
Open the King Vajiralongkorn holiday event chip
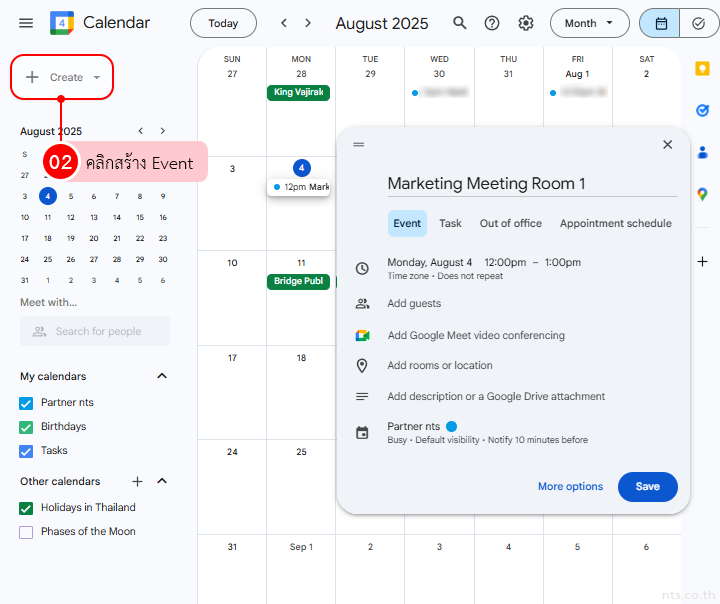point(298,92)
